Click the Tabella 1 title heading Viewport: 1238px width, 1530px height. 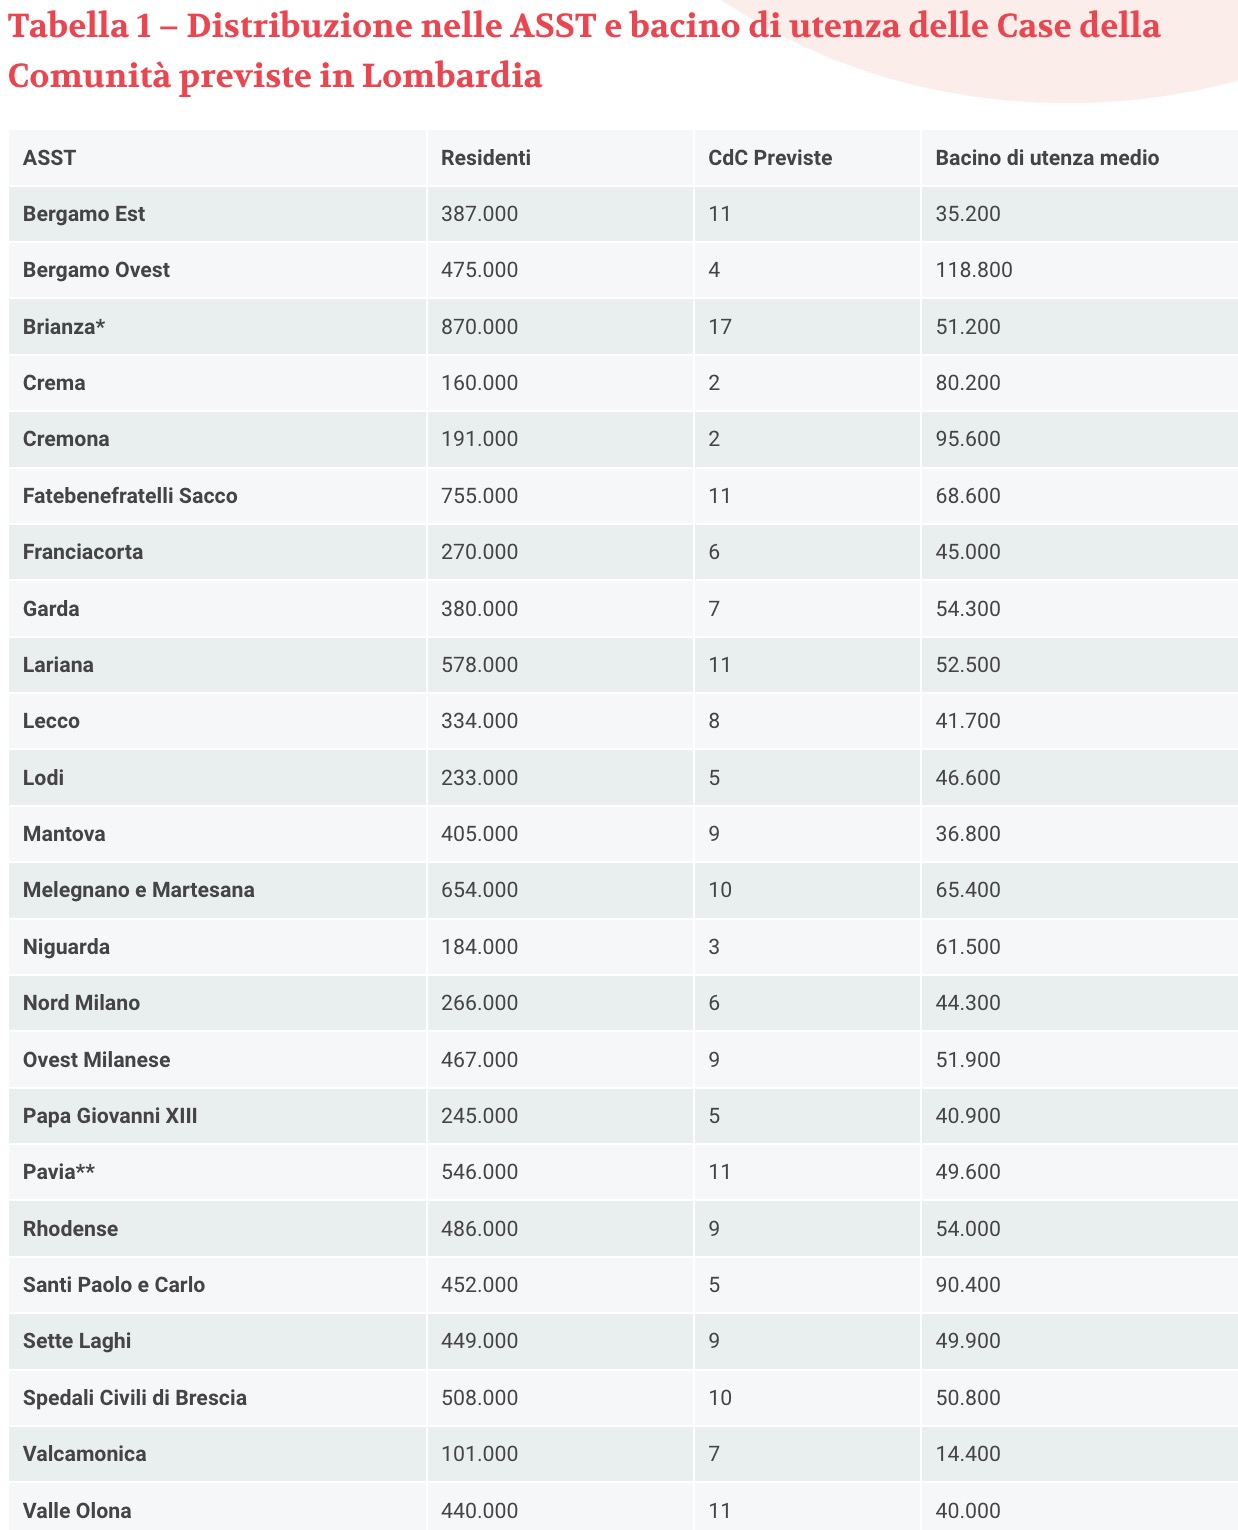[584, 50]
